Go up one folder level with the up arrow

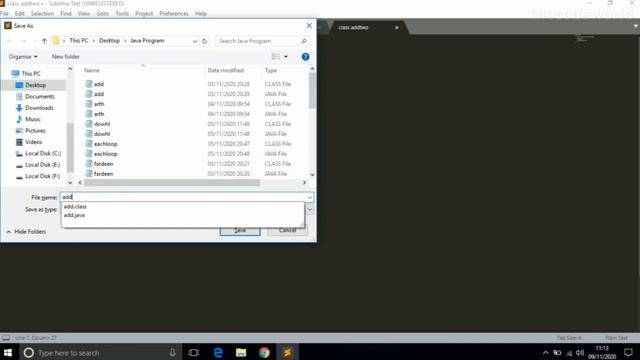tap(44, 41)
